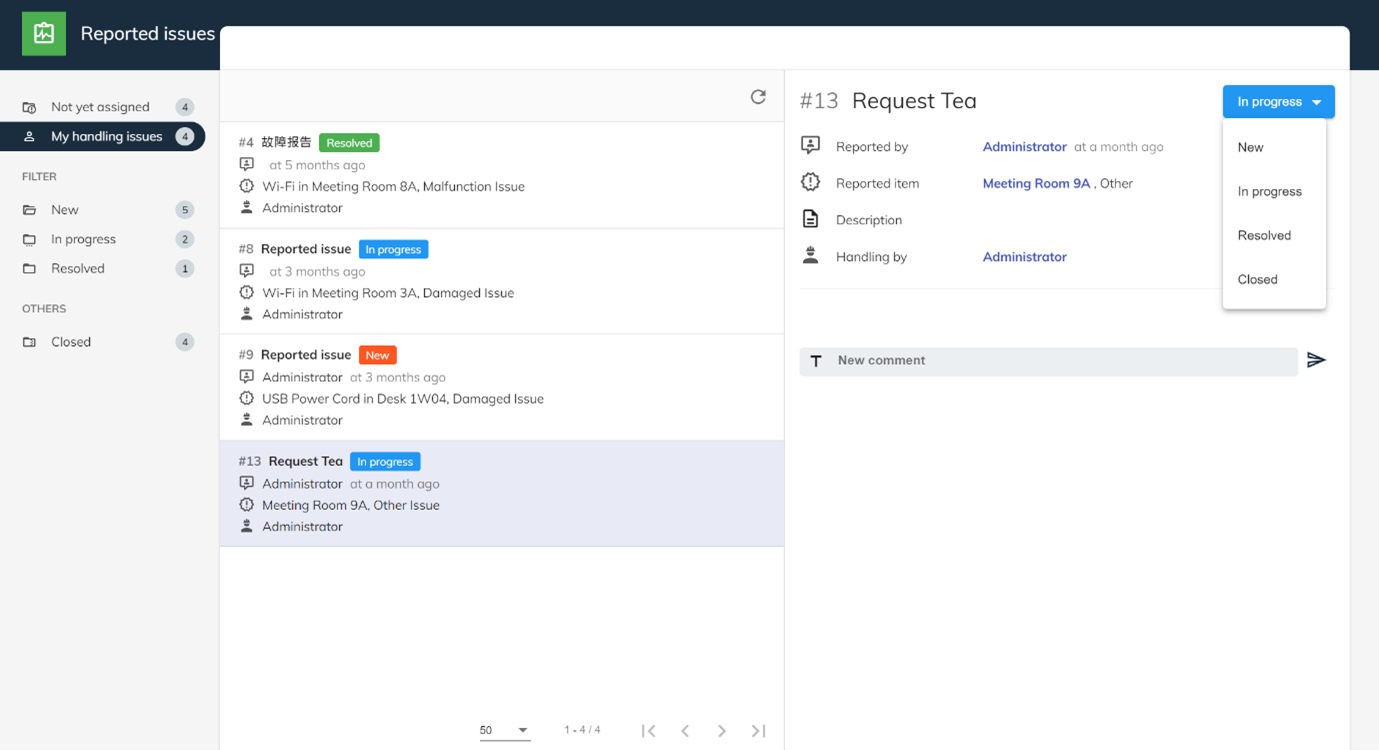Click the refresh icon above issue list
The width and height of the screenshot is (1379, 750).
click(758, 97)
